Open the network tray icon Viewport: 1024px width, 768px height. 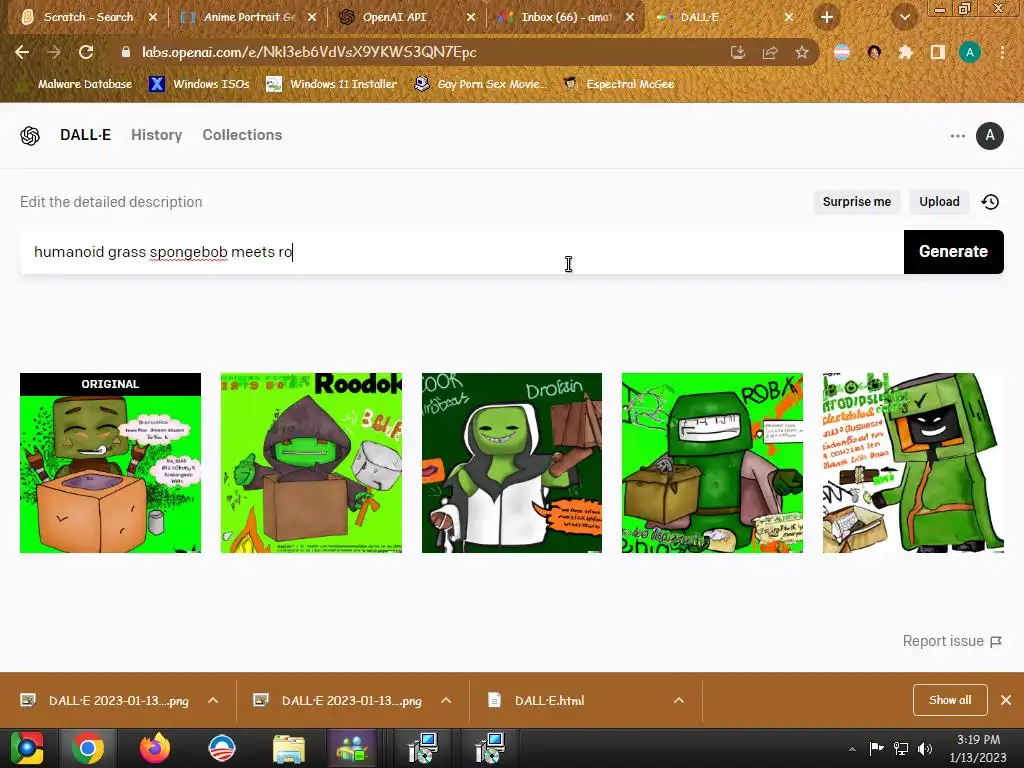pos(901,748)
